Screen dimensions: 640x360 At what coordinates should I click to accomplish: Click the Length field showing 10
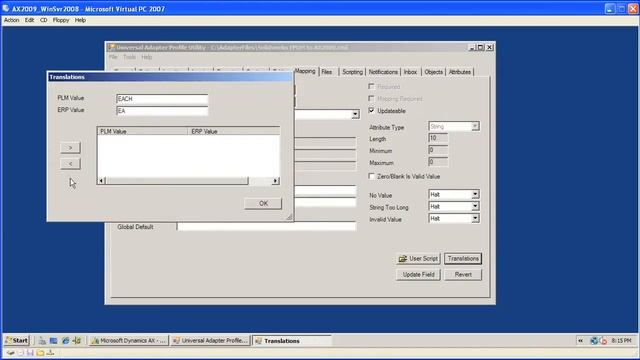coord(438,138)
